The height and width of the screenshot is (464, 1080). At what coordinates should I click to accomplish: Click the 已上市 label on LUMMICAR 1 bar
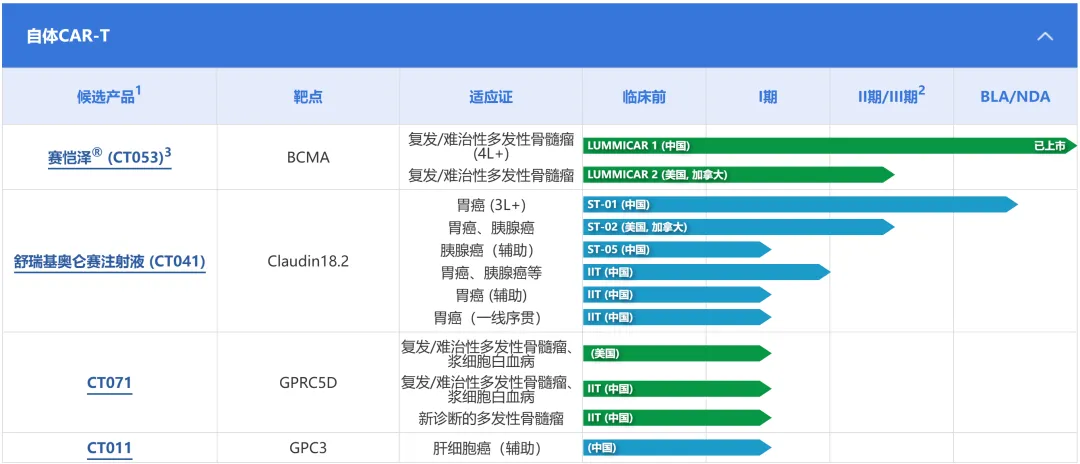coord(1050,146)
